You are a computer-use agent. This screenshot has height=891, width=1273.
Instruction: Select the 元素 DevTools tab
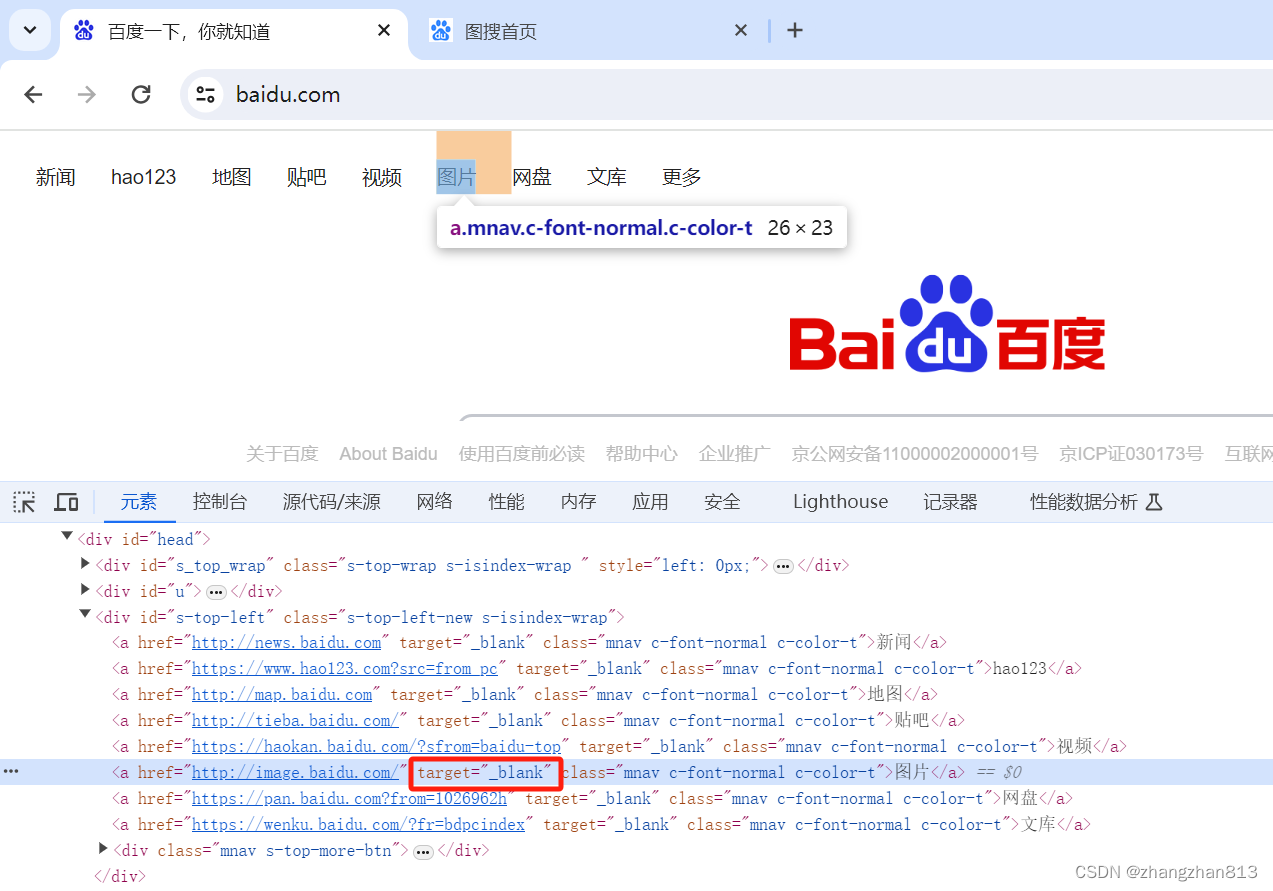point(139,502)
